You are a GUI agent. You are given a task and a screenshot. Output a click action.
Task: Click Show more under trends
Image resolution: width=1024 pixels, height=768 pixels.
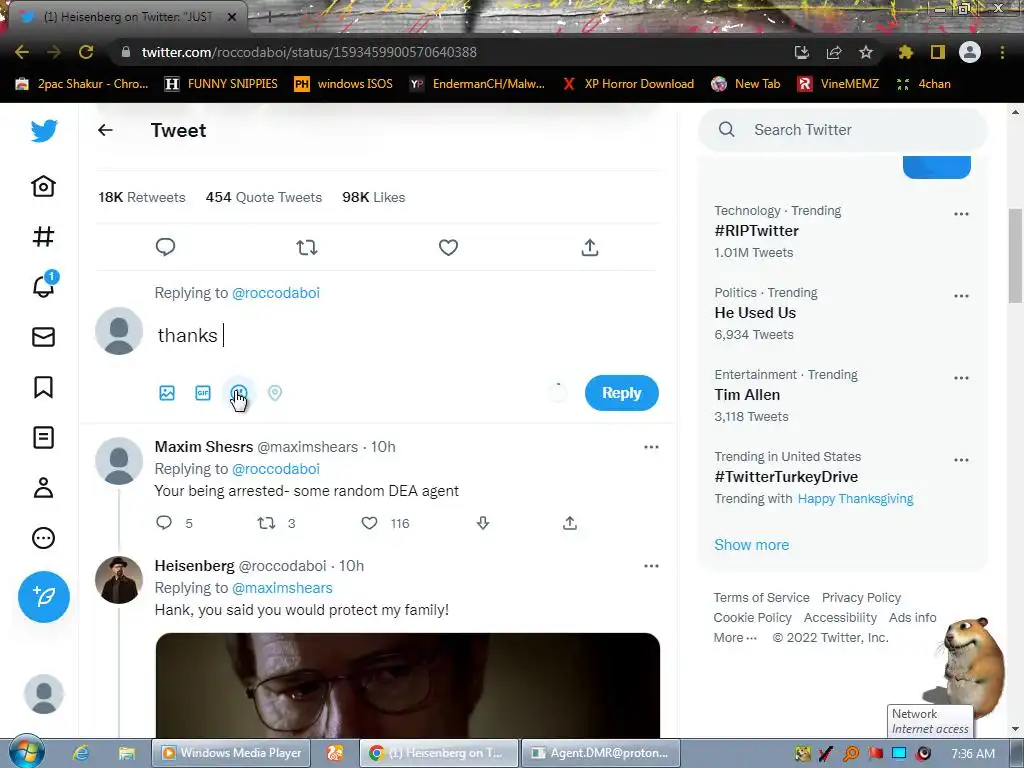click(x=752, y=545)
